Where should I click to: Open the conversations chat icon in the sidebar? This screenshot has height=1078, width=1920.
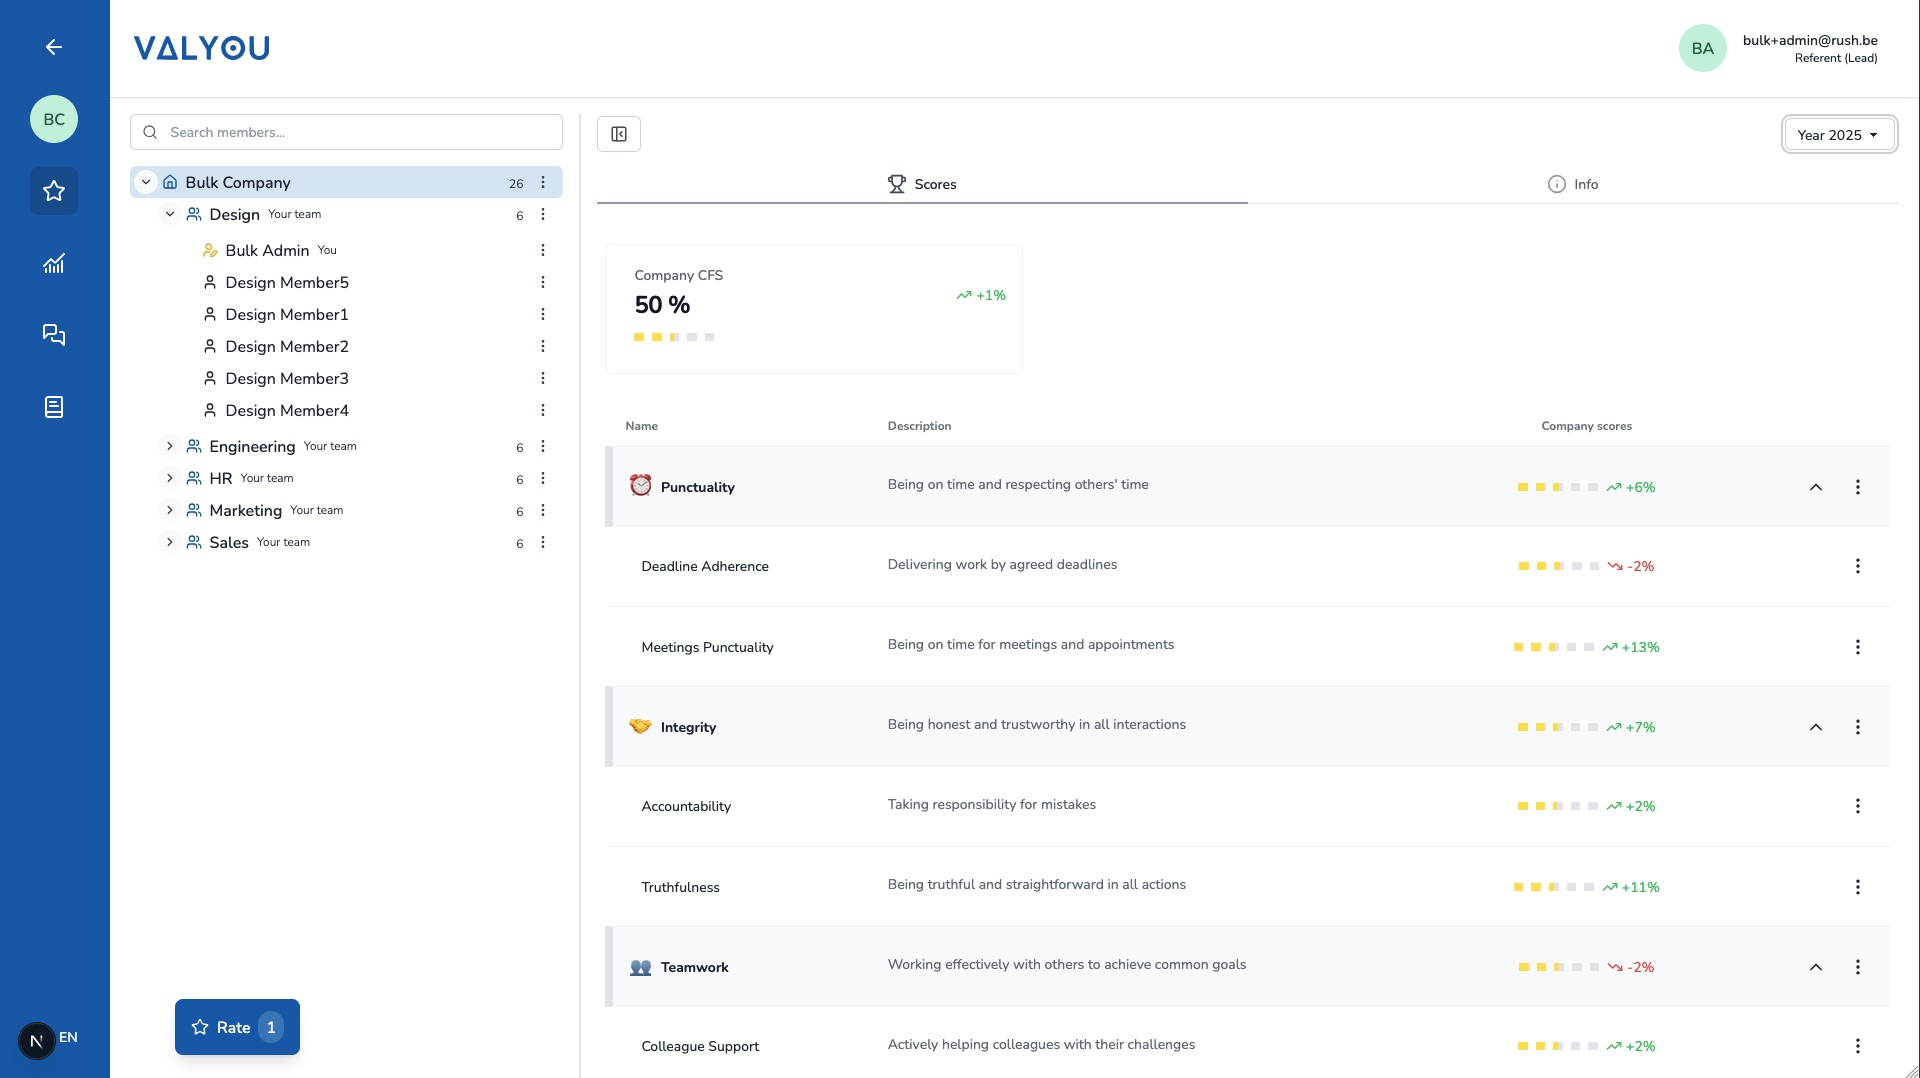tap(54, 335)
